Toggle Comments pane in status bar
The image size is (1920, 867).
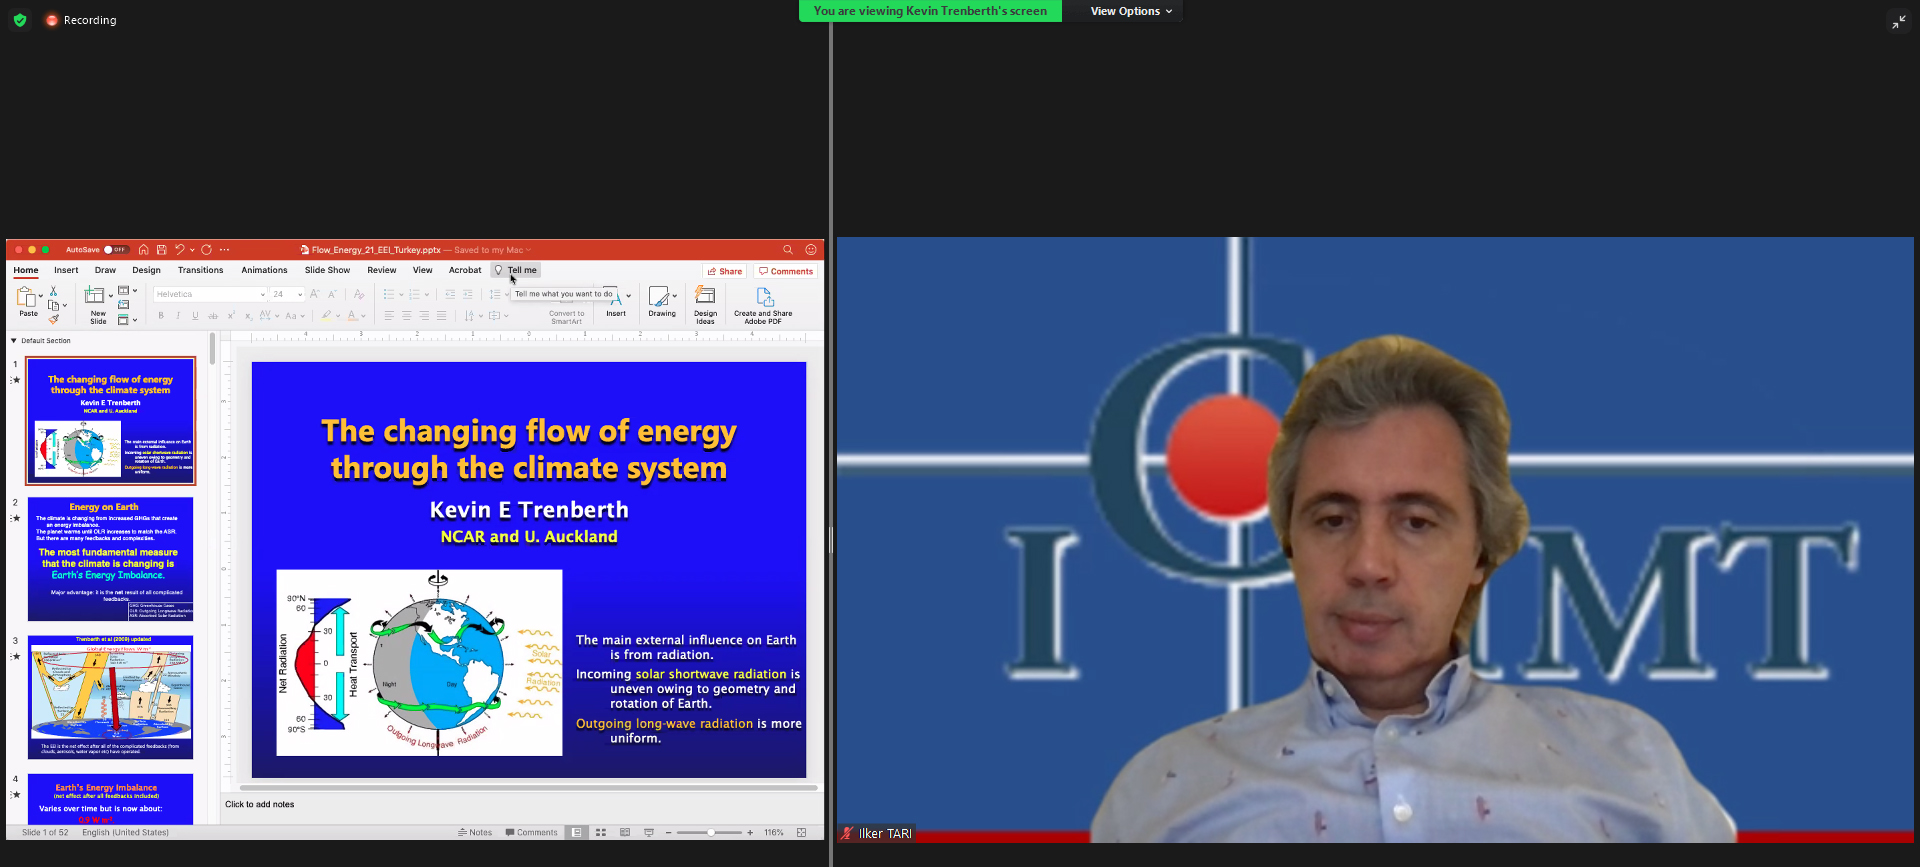(532, 832)
